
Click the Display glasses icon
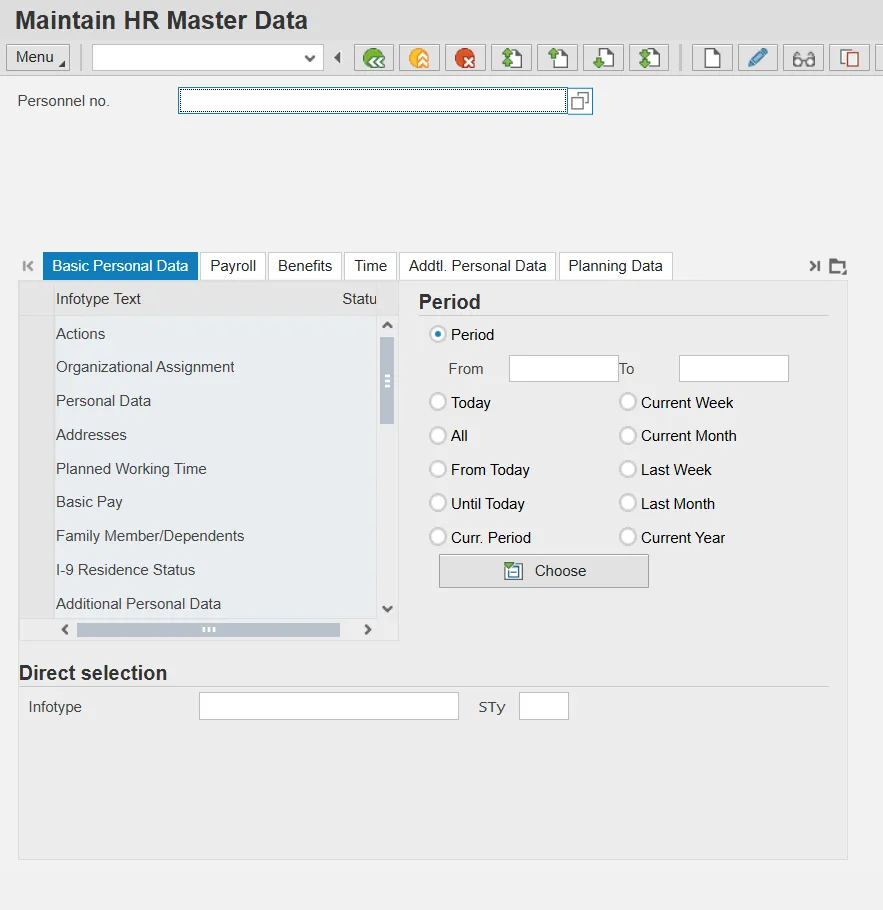803,58
